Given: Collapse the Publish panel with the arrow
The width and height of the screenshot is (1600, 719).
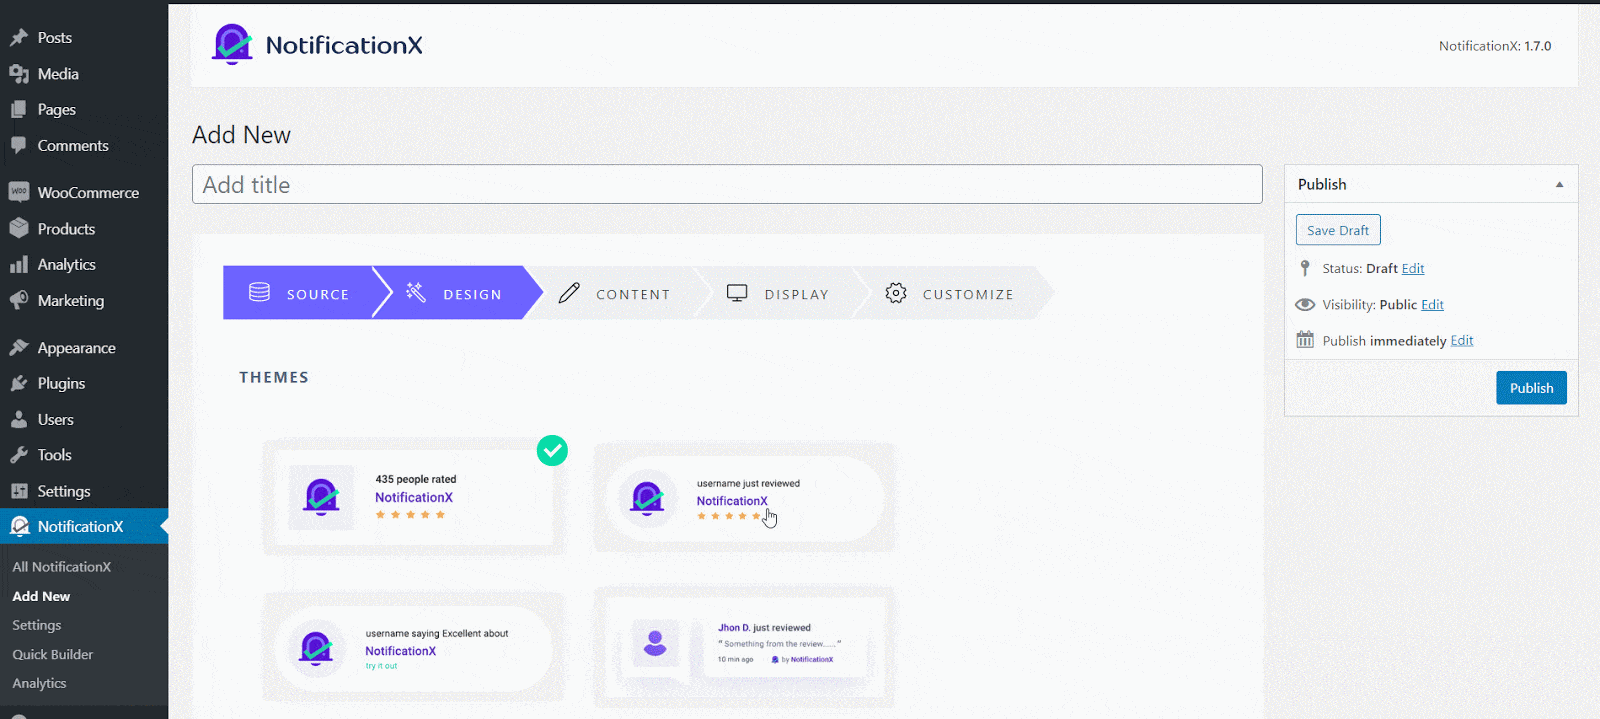Looking at the screenshot, I should 1559,184.
